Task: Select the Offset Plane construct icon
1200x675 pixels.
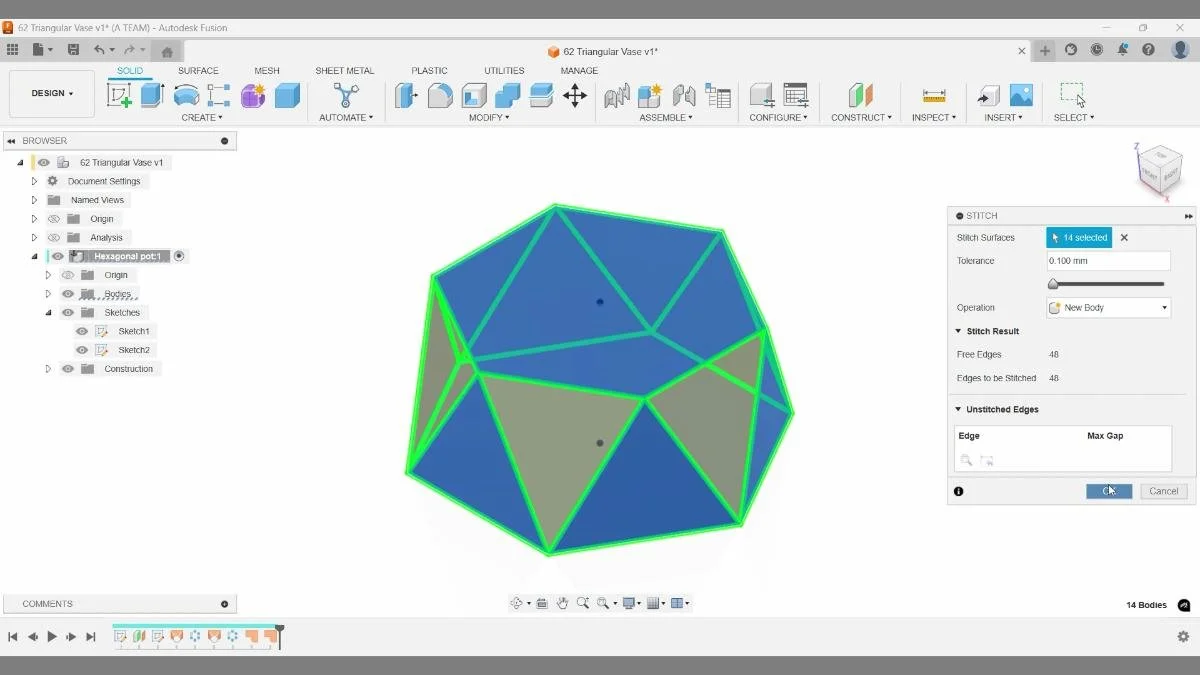Action: (x=860, y=95)
